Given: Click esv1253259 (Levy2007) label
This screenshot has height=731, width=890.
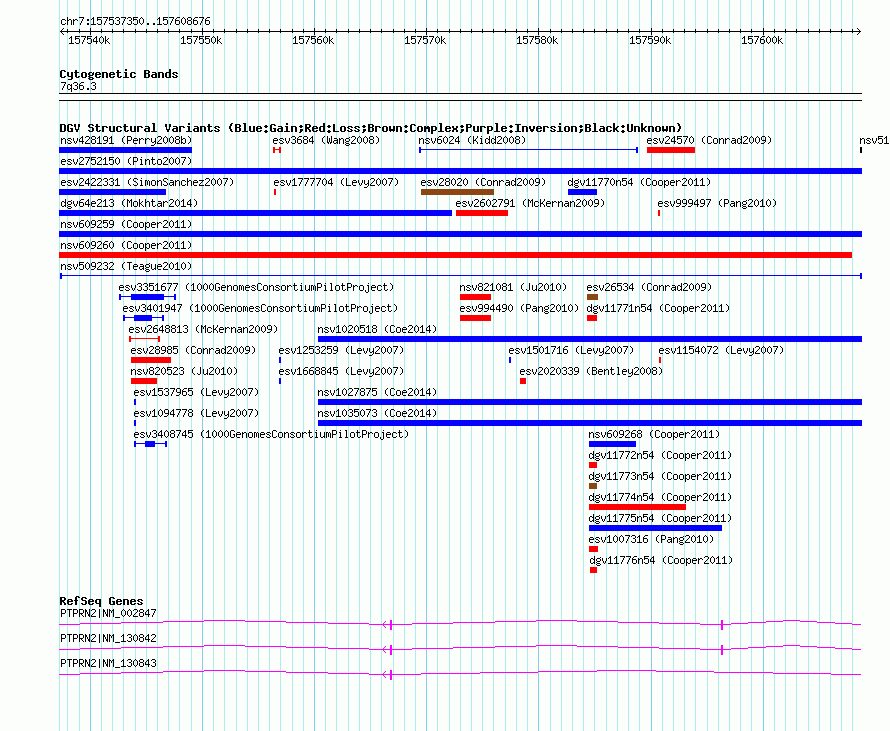Looking at the screenshot, I should pyautogui.click(x=341, y=350).
